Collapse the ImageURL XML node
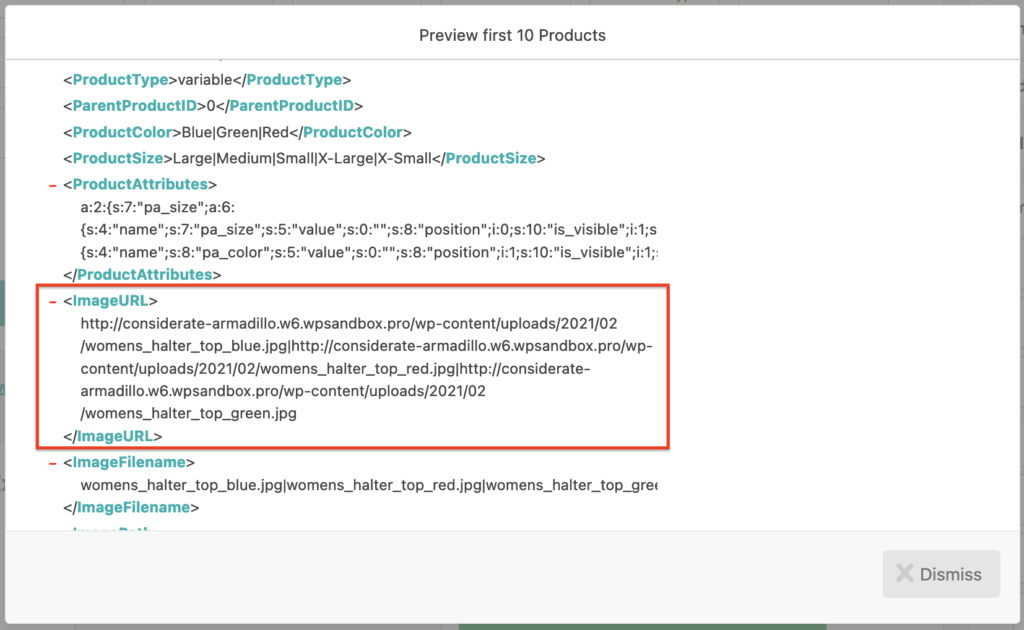Viewport: 1024px width, 630px height. 51,301
